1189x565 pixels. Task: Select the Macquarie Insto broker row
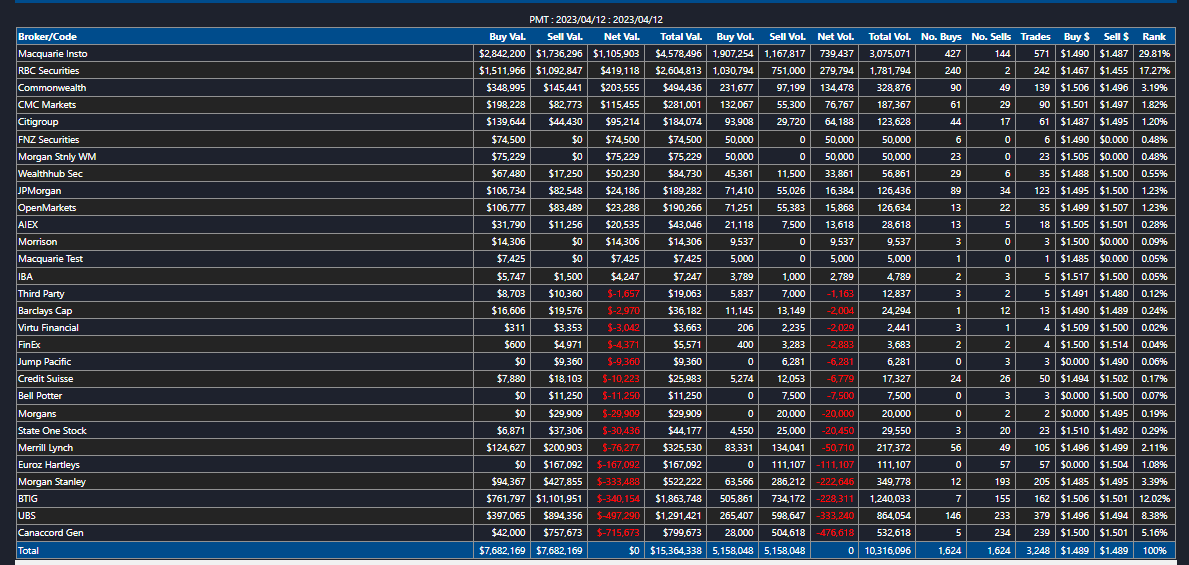(596, 54)
